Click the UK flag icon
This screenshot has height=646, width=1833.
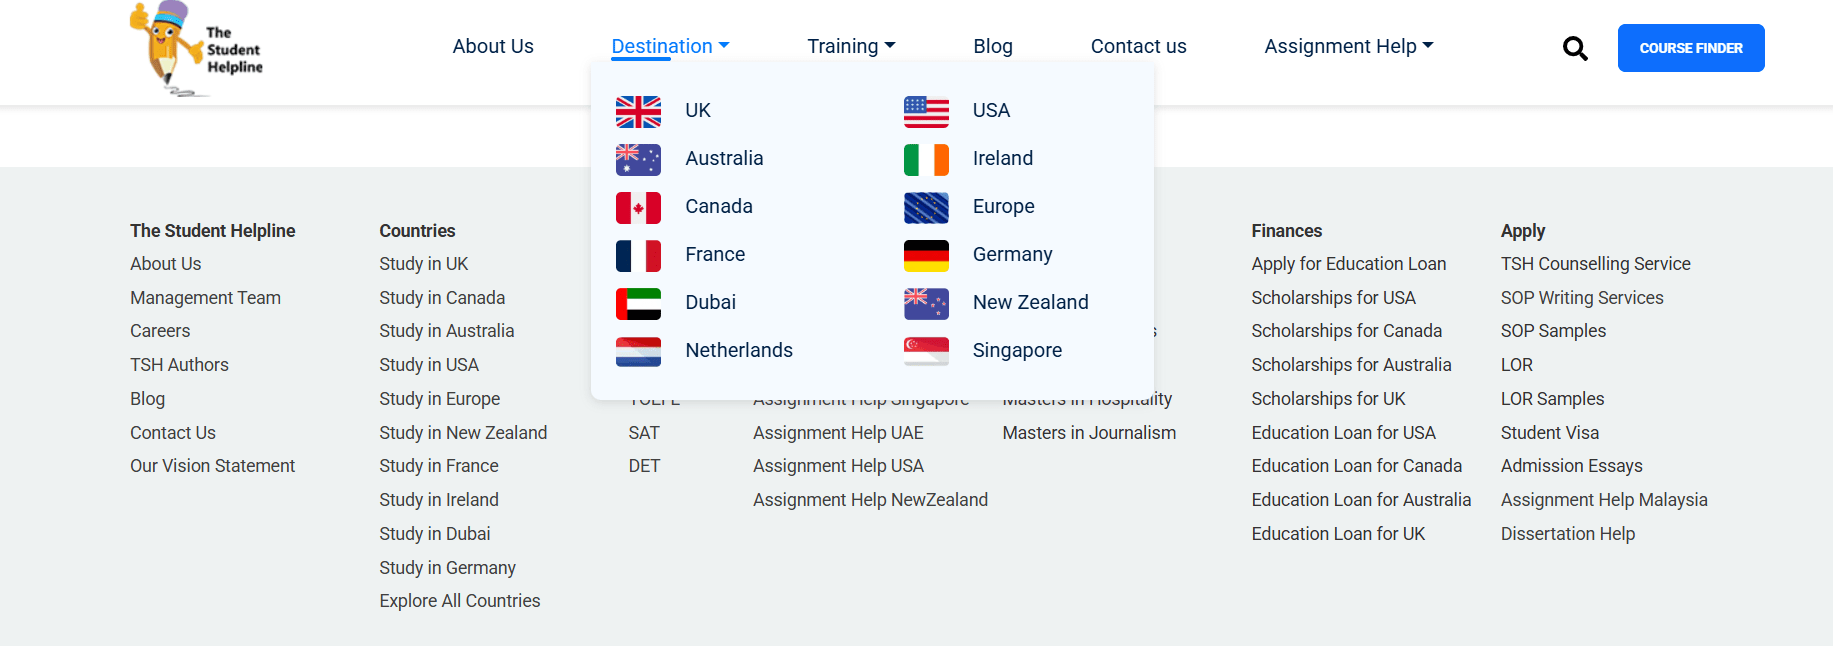click(638, 111)
